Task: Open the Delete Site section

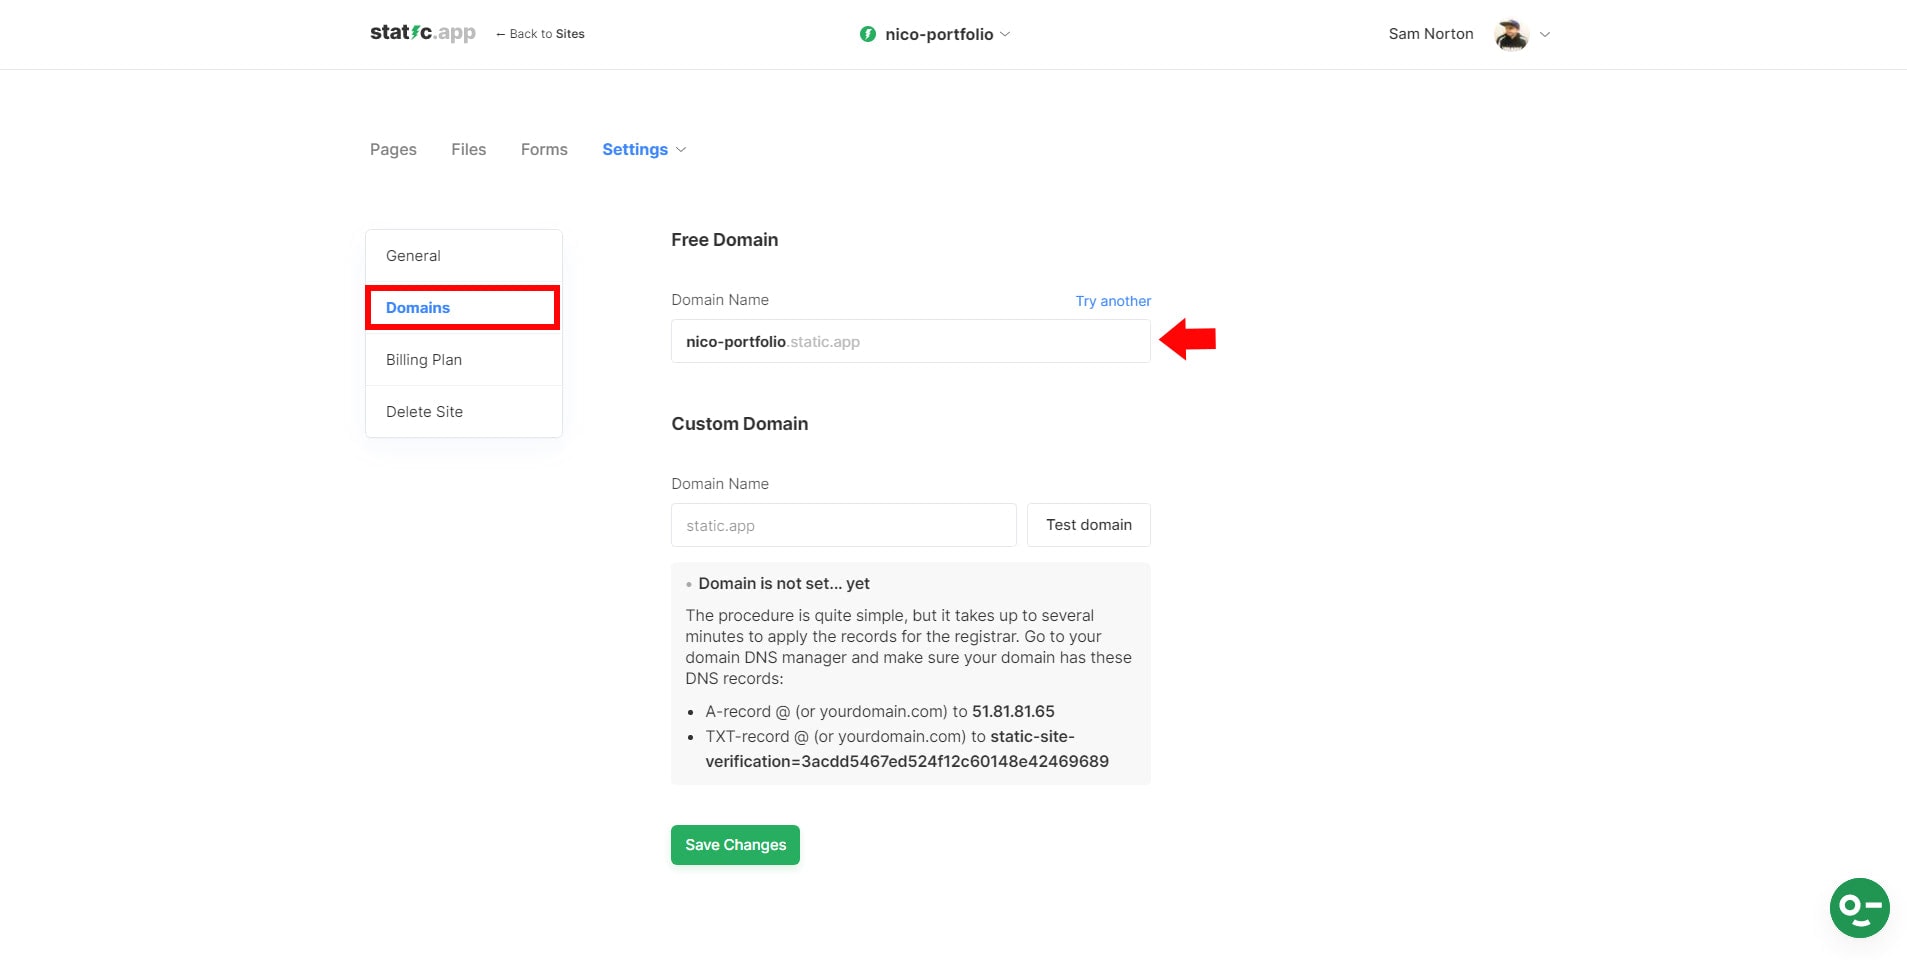Action: pyautogui.click(x=424, y=411)
